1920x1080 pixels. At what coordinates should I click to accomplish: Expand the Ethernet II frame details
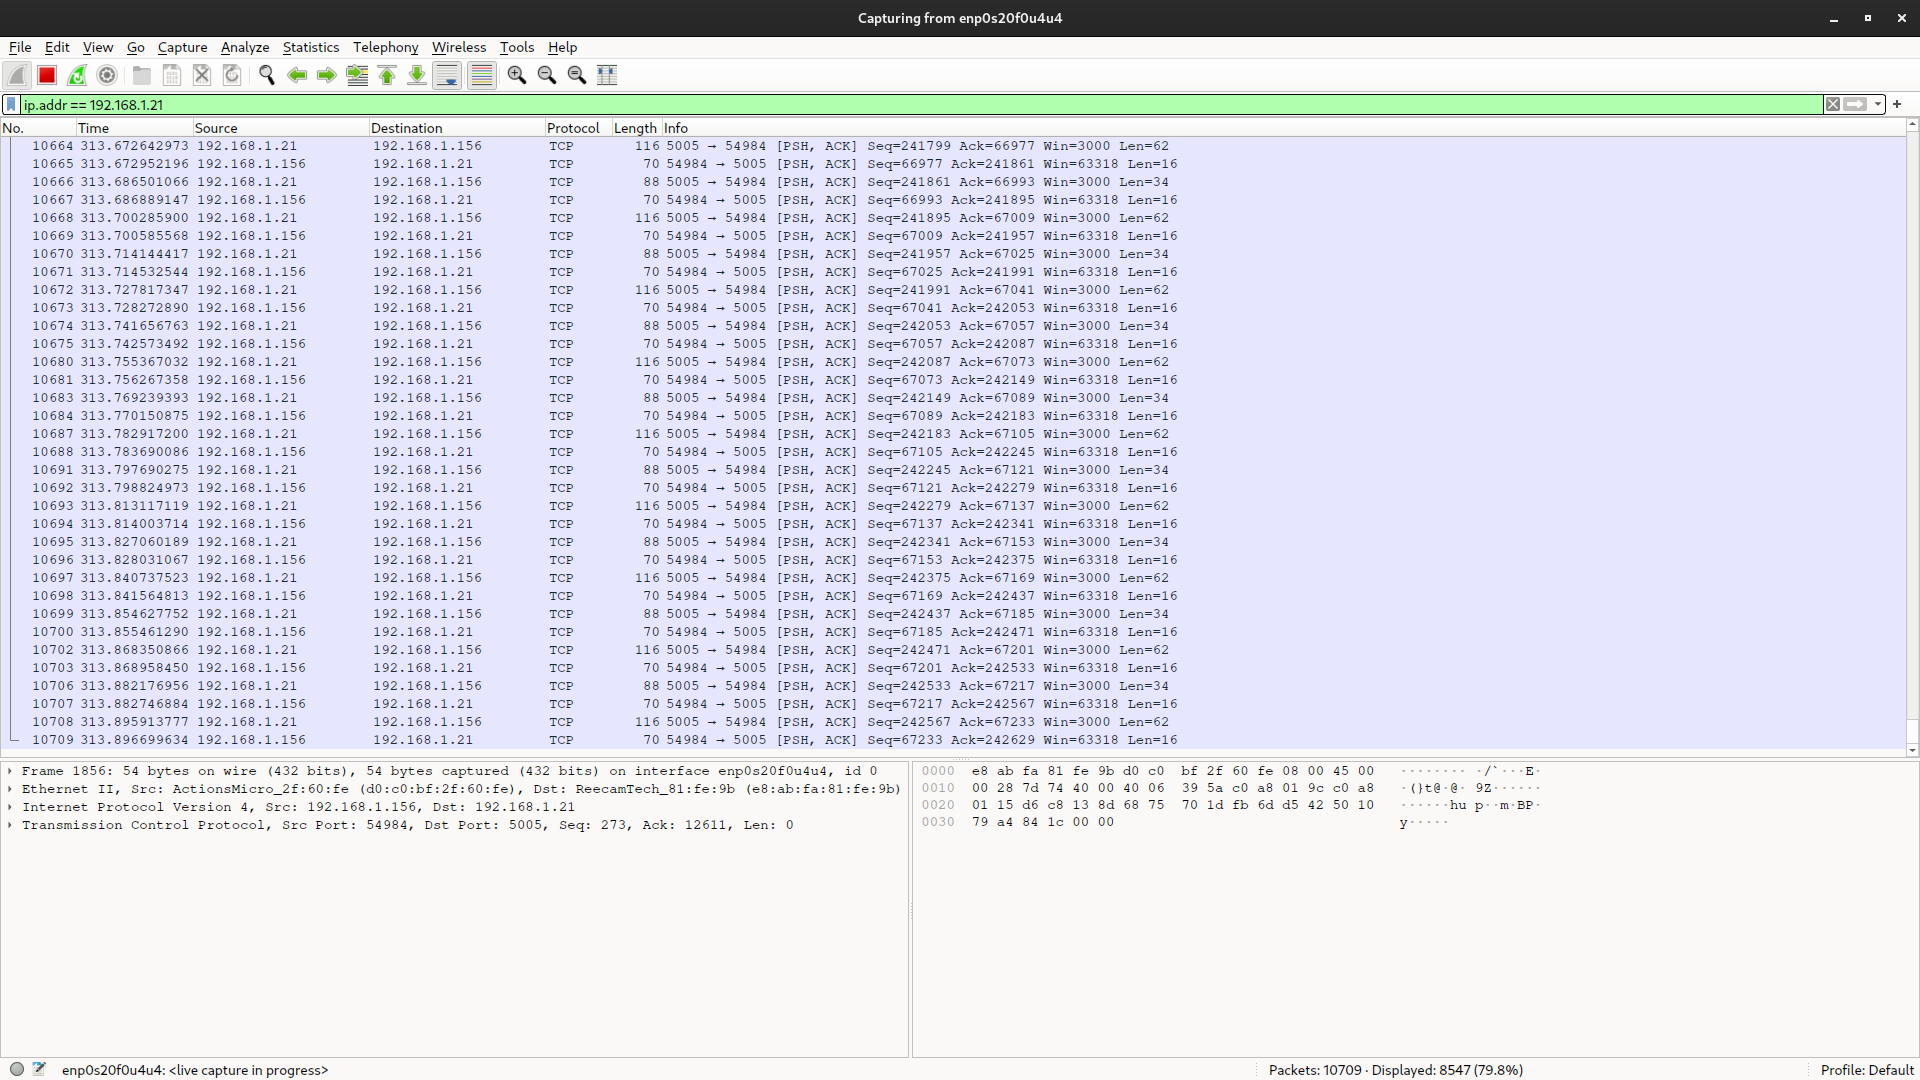[x=10, y=789]
